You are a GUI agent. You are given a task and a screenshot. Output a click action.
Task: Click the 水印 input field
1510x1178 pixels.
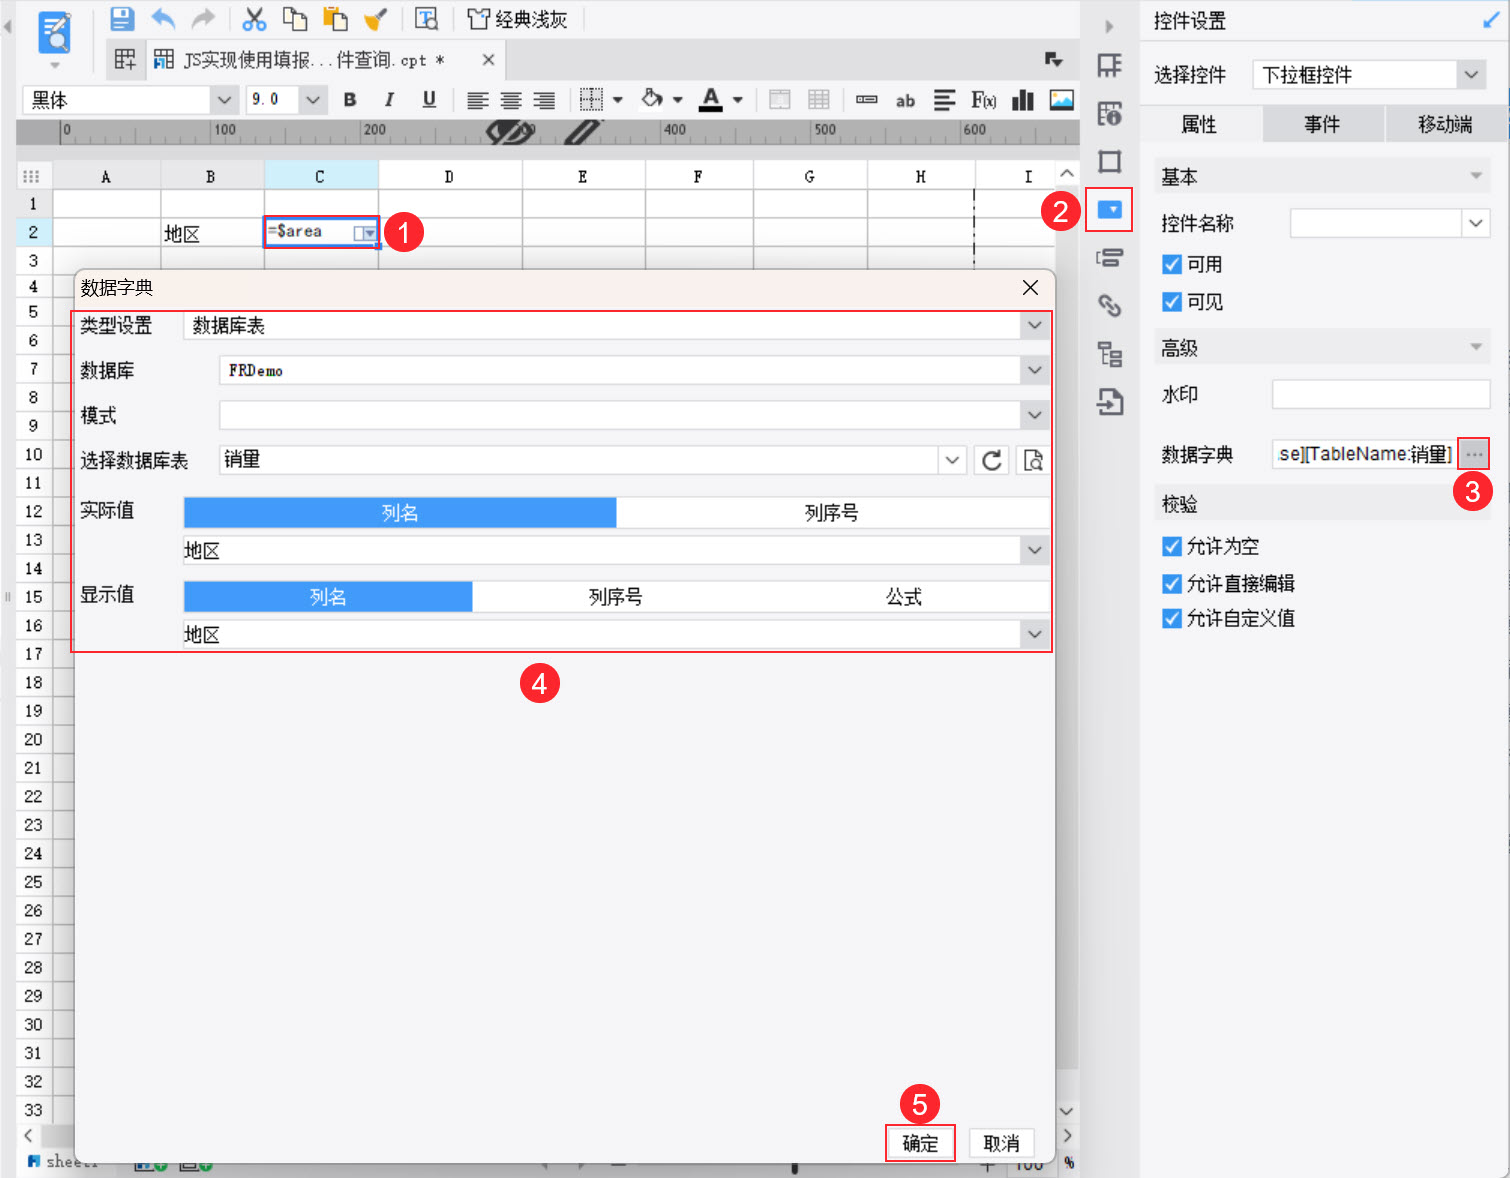(x=1381, y=394)
